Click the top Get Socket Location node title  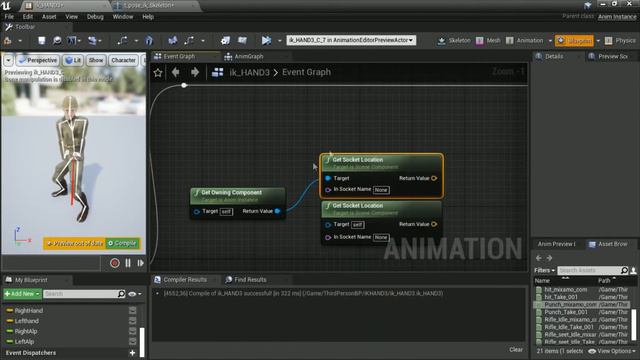358,160
